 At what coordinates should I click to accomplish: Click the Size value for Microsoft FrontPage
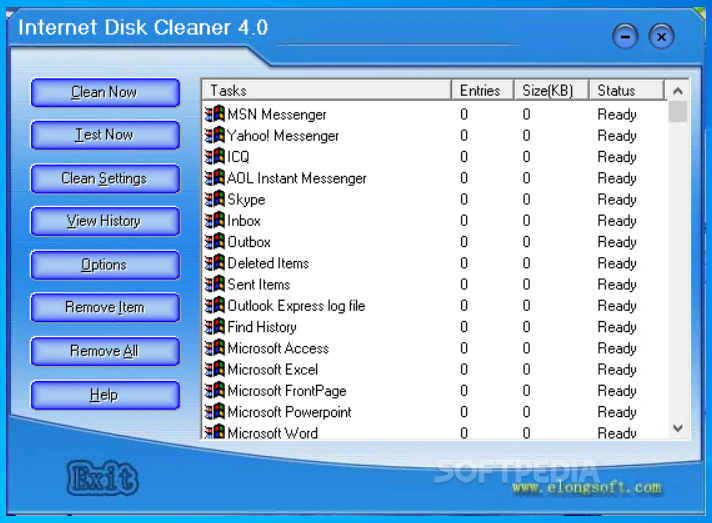(x=526, y=391)
